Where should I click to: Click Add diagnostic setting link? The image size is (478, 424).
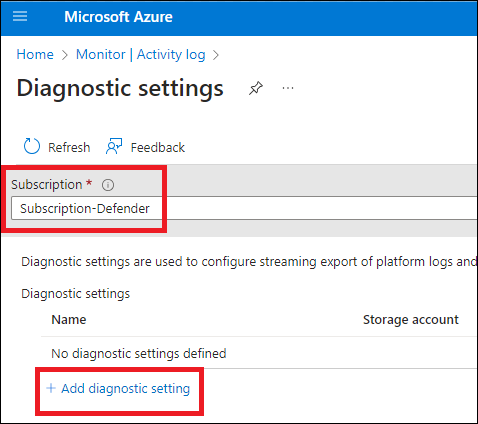(x=126, y=389)
